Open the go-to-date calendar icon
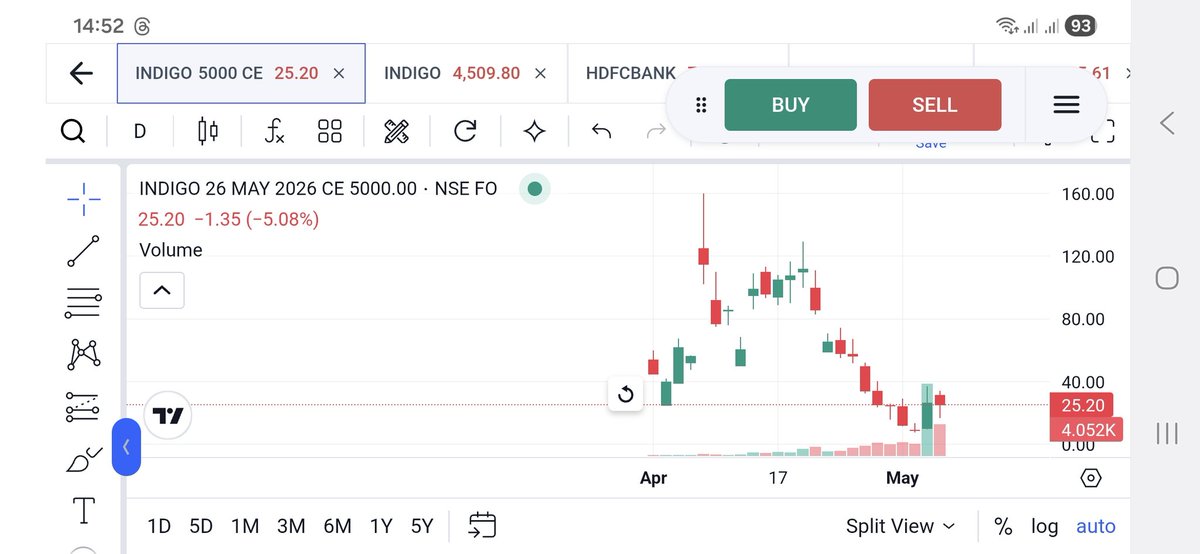The width and height of the screenshot is (1200, 554). (x=482, y=525)
